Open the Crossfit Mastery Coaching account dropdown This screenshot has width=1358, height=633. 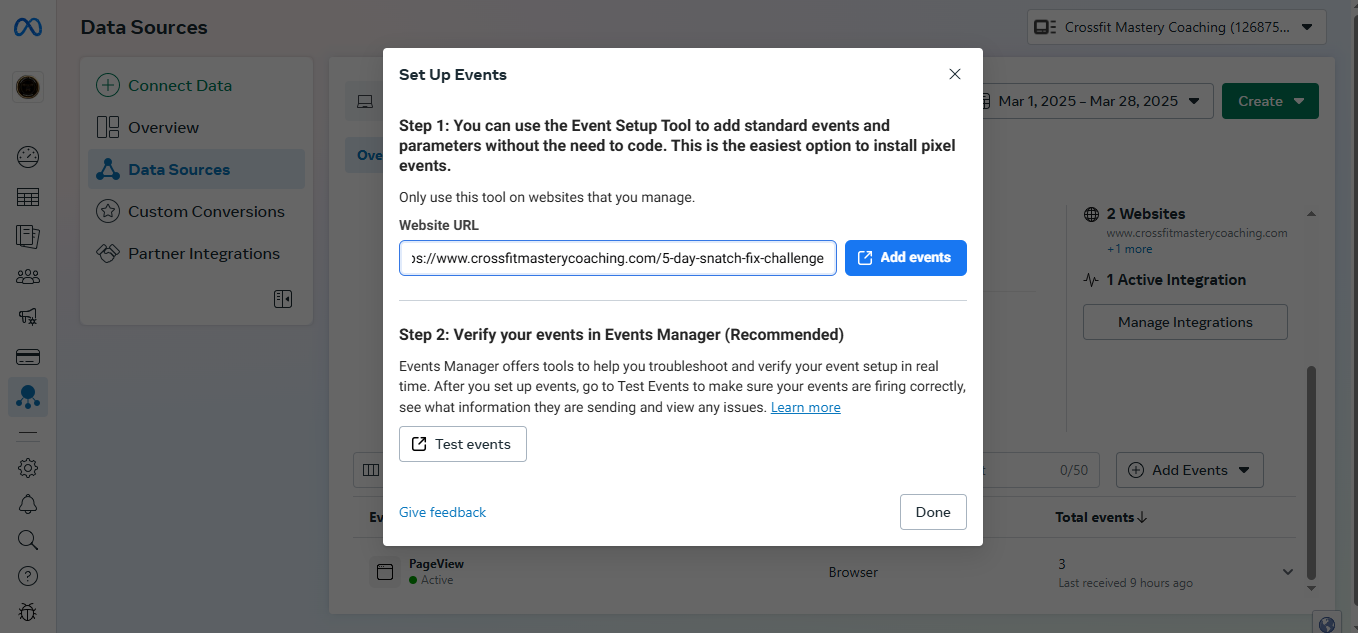click(x=1176, y=28)
